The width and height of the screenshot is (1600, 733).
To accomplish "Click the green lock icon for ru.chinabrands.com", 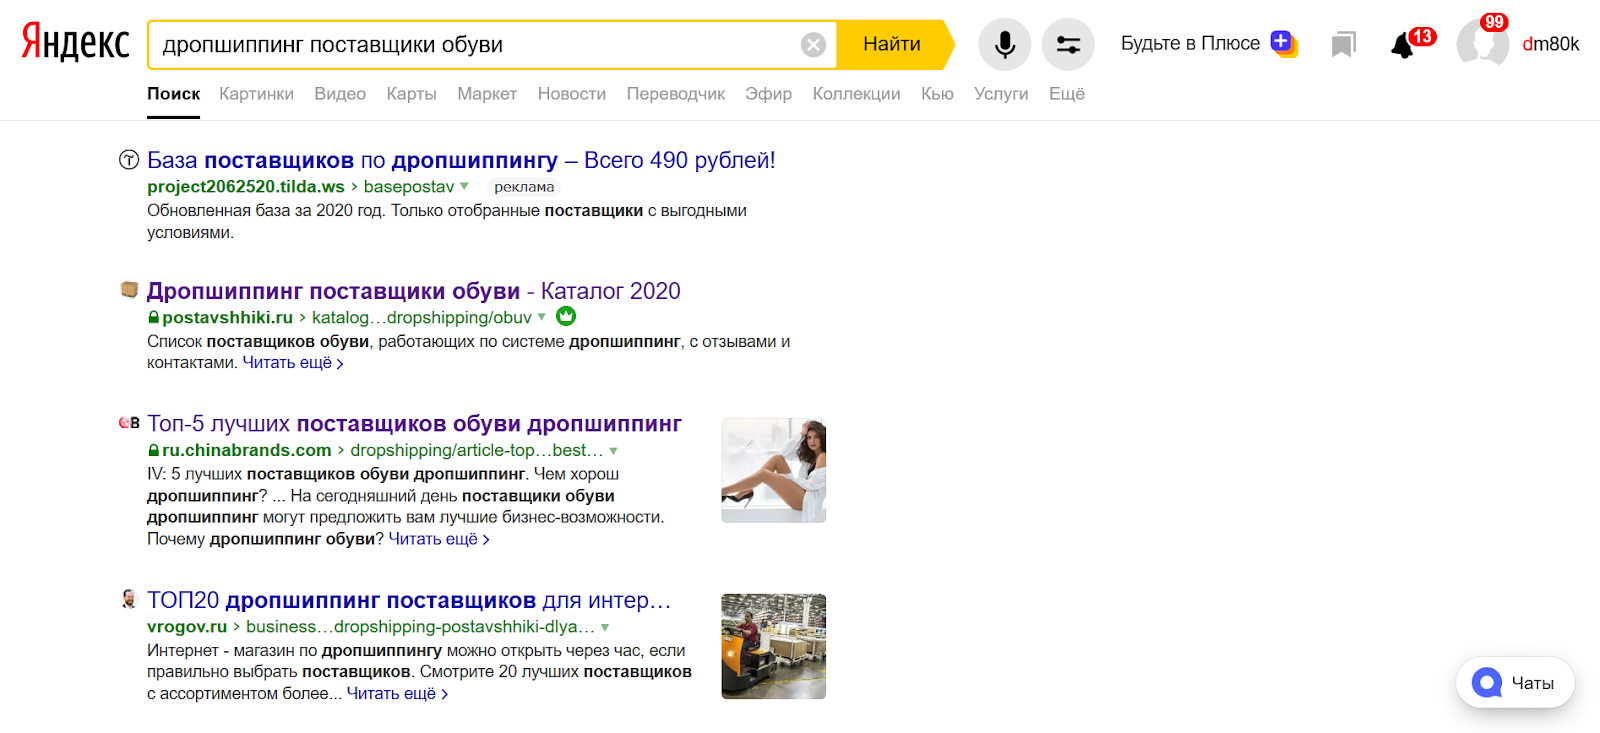I will 154,450.
